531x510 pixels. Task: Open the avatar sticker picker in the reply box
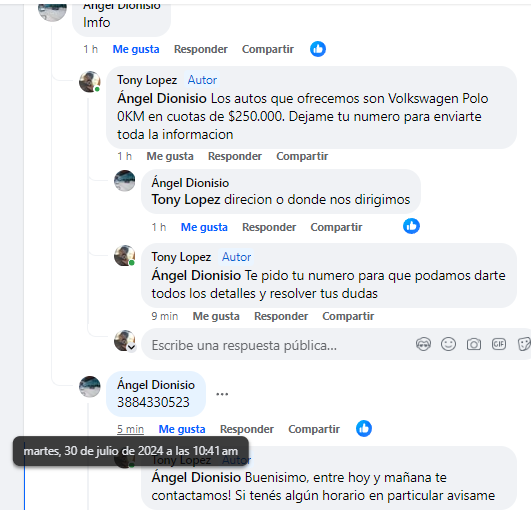click(x=423, y=345)
